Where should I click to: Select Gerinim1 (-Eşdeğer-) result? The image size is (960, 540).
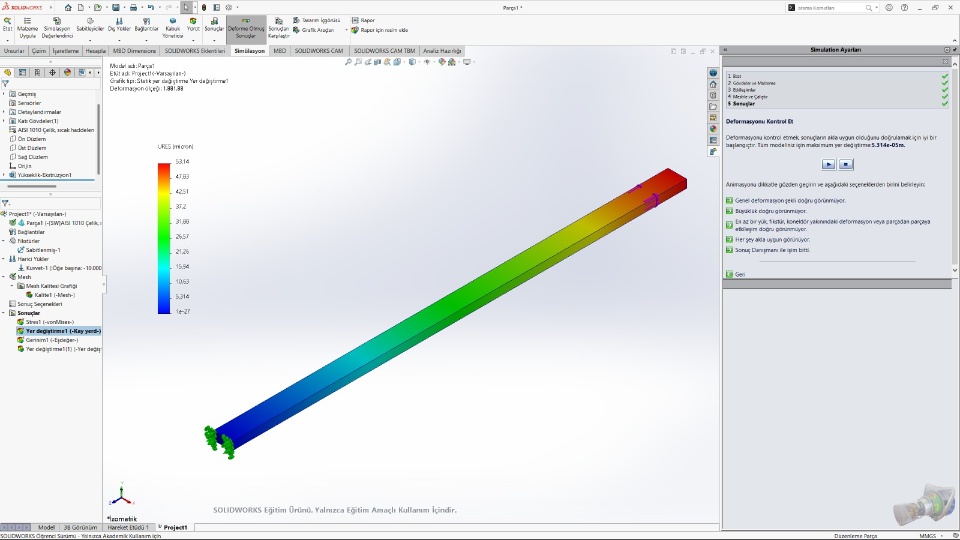(x=51, y=340)
